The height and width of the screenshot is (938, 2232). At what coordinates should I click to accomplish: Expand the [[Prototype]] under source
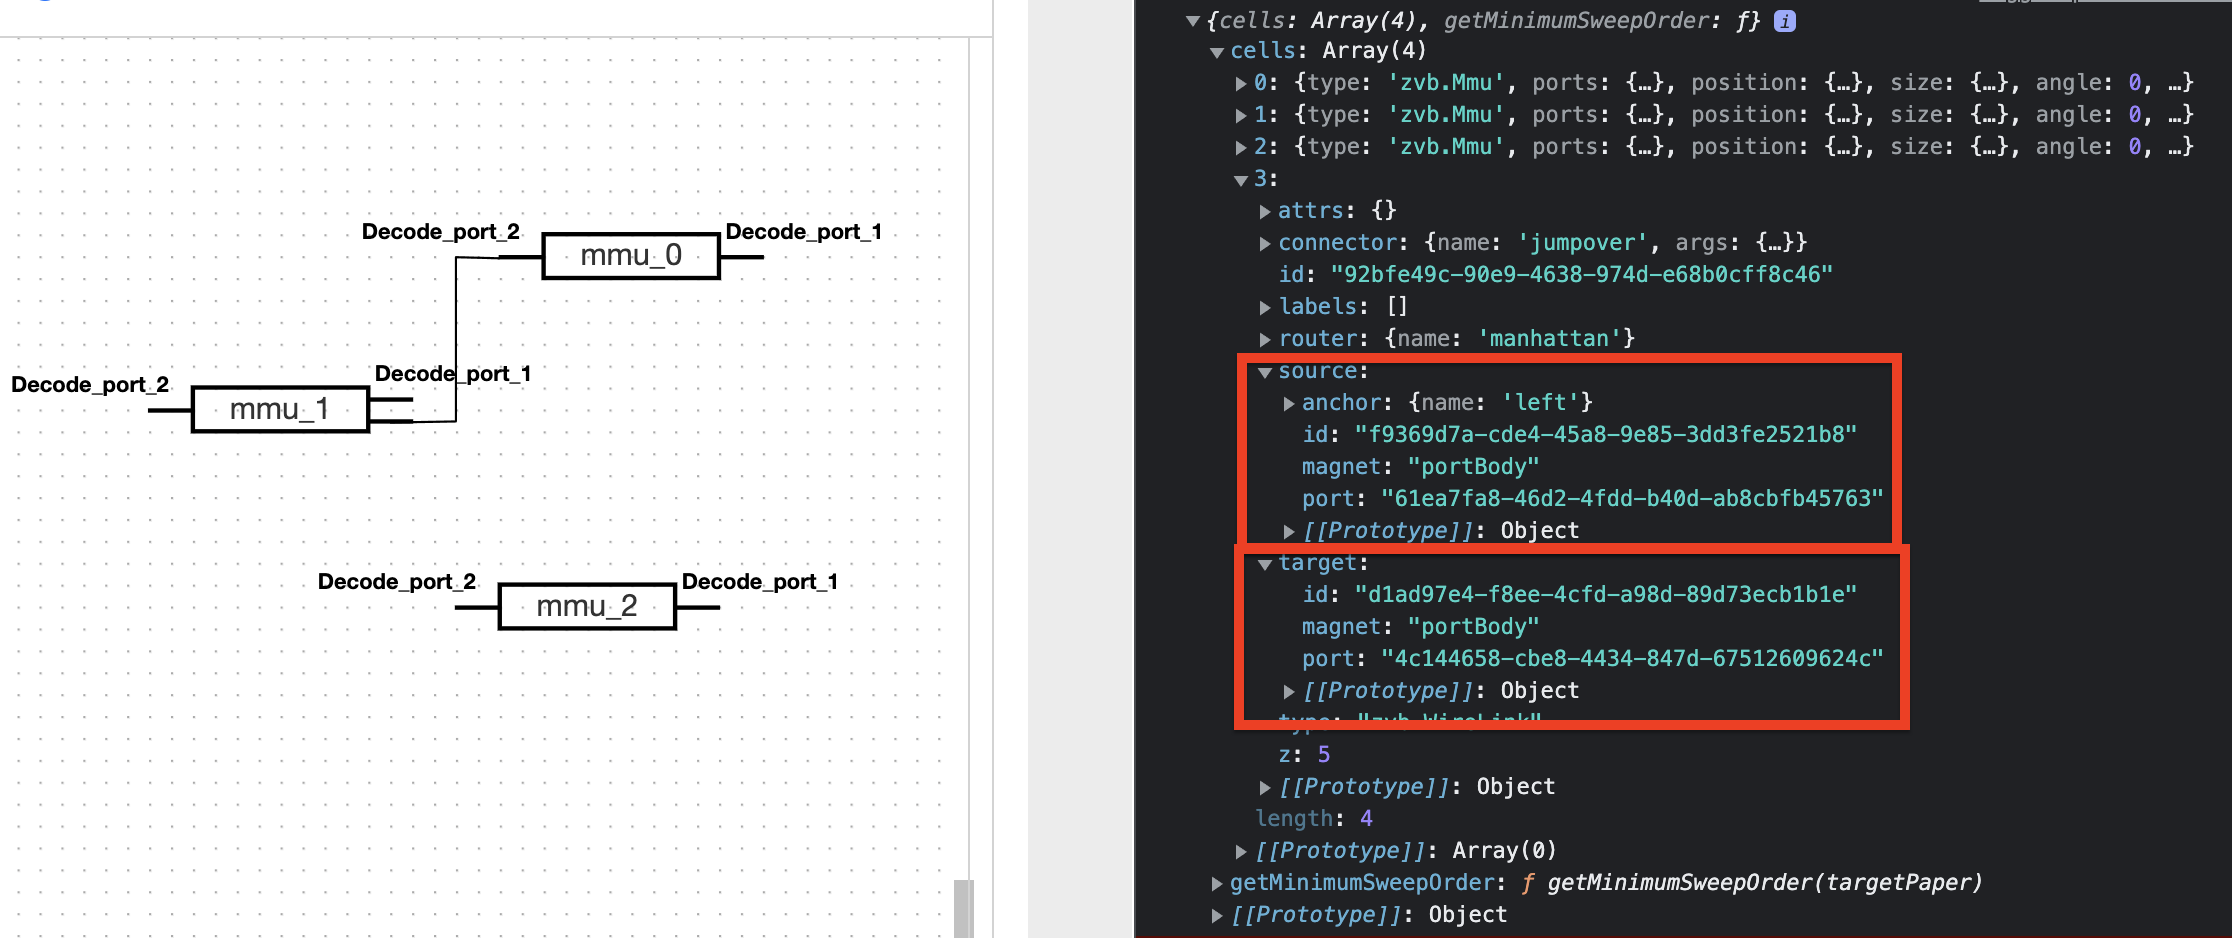[x=1288, y=530]
